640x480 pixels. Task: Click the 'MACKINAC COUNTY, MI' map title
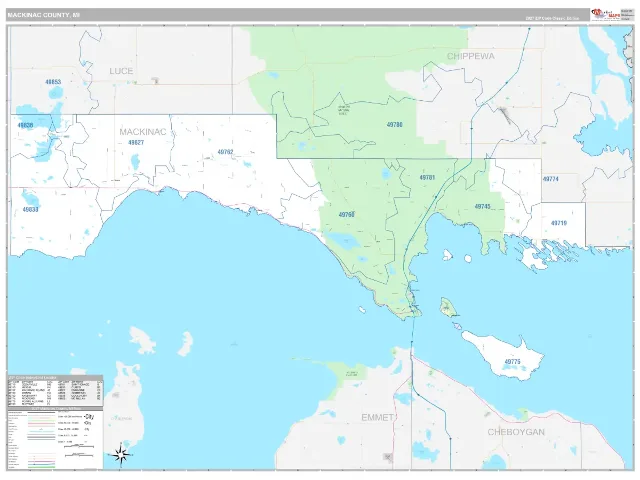(44, 15)
